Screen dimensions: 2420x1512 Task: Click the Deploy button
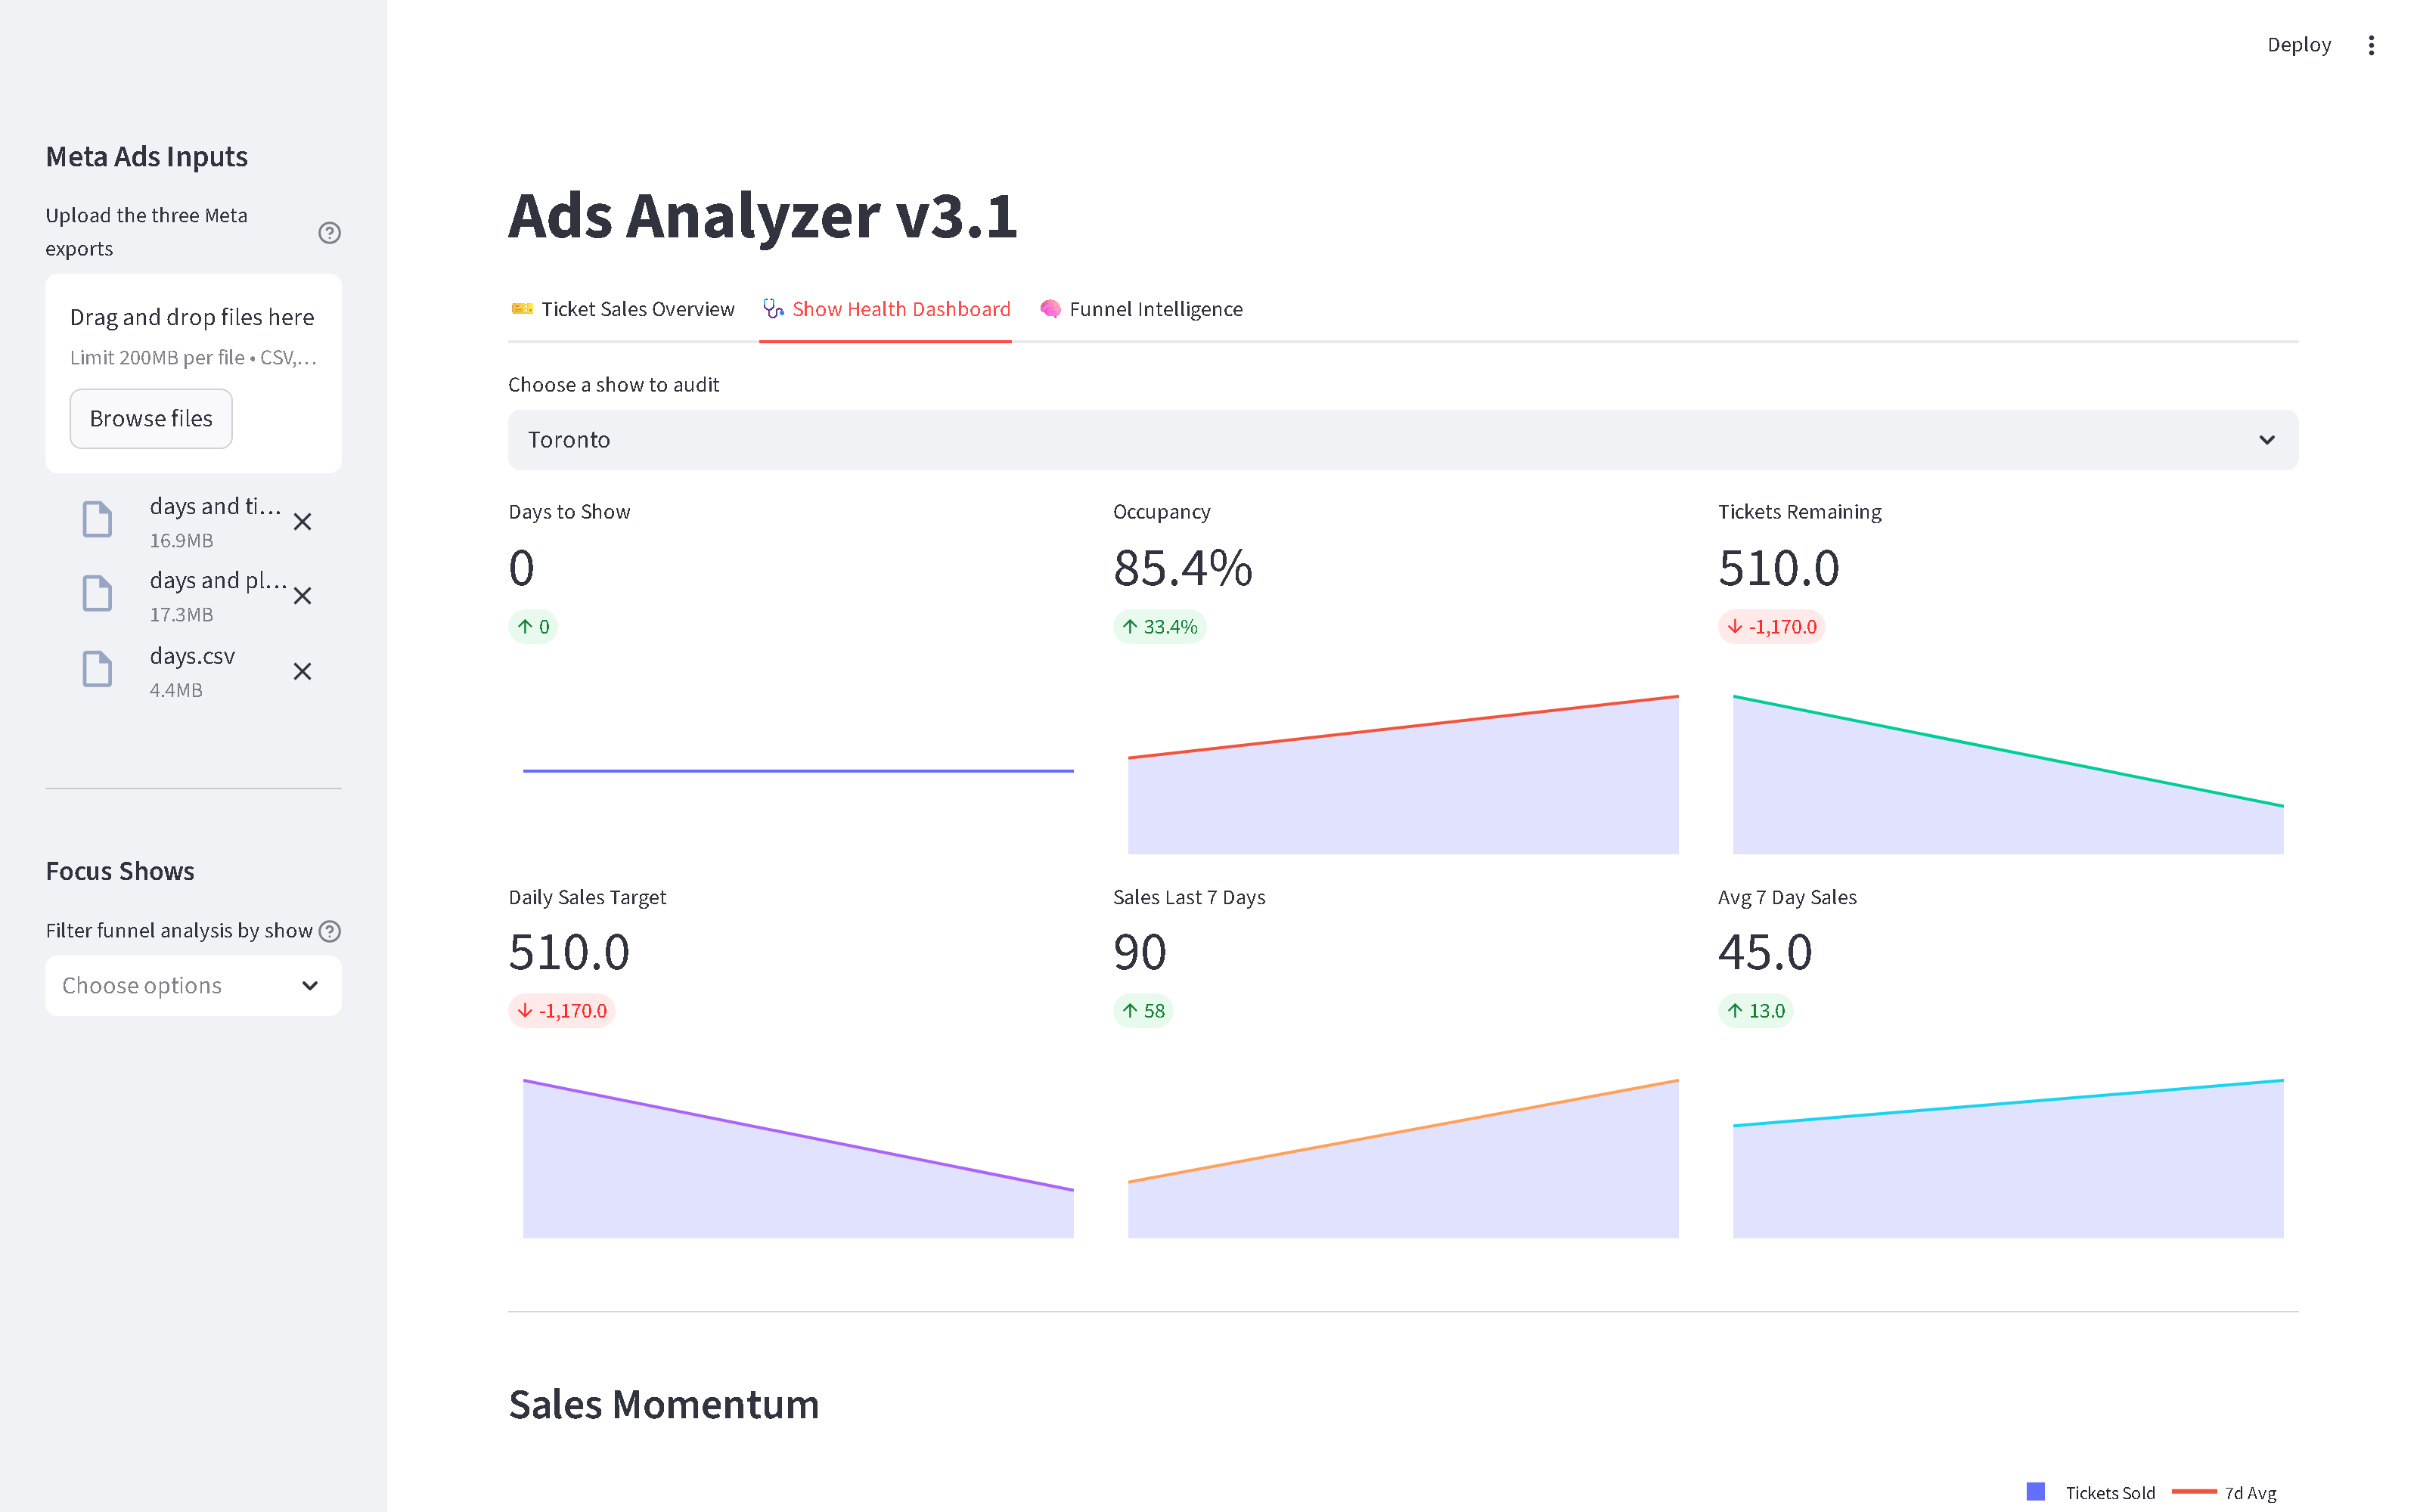[x=2299, y=44]
